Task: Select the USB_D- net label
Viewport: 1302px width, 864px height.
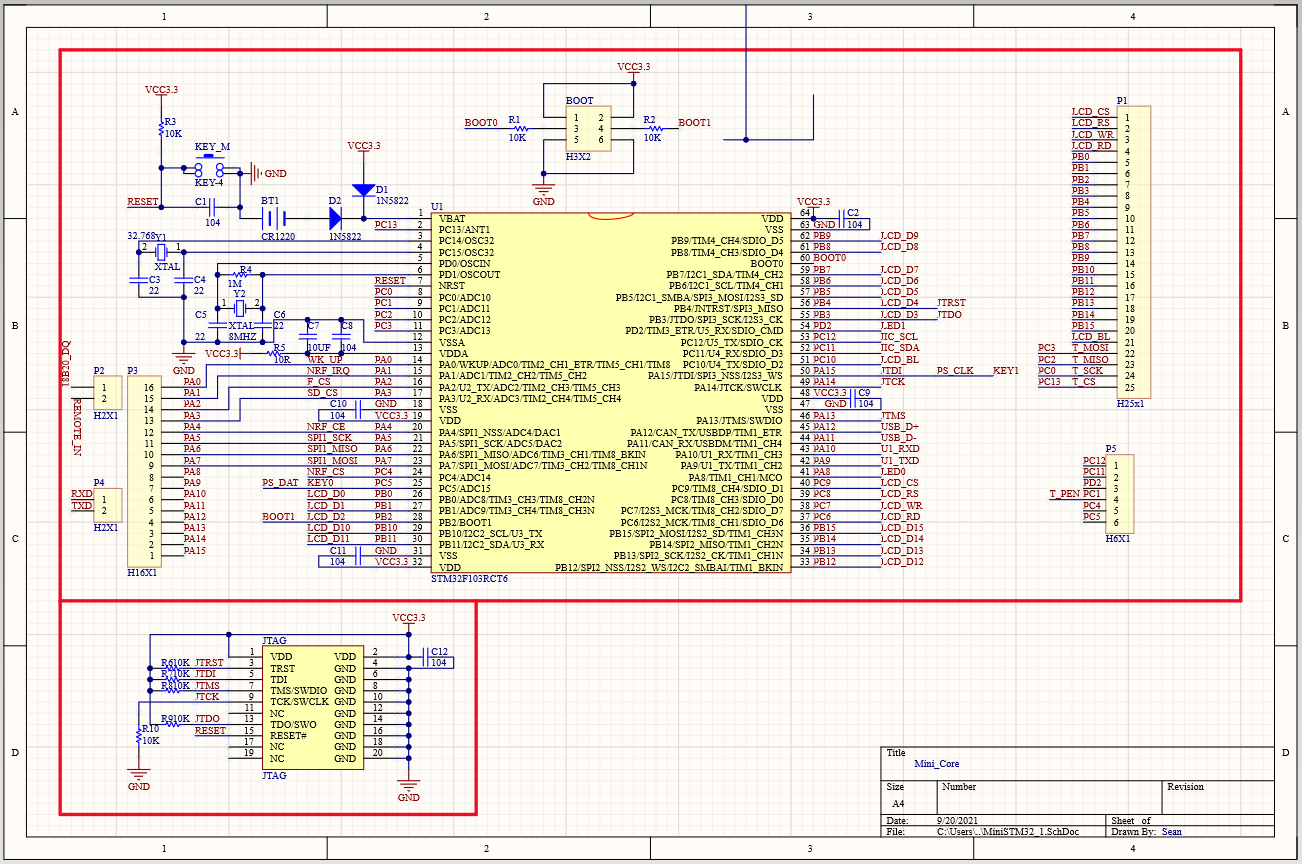Action: 899,438
